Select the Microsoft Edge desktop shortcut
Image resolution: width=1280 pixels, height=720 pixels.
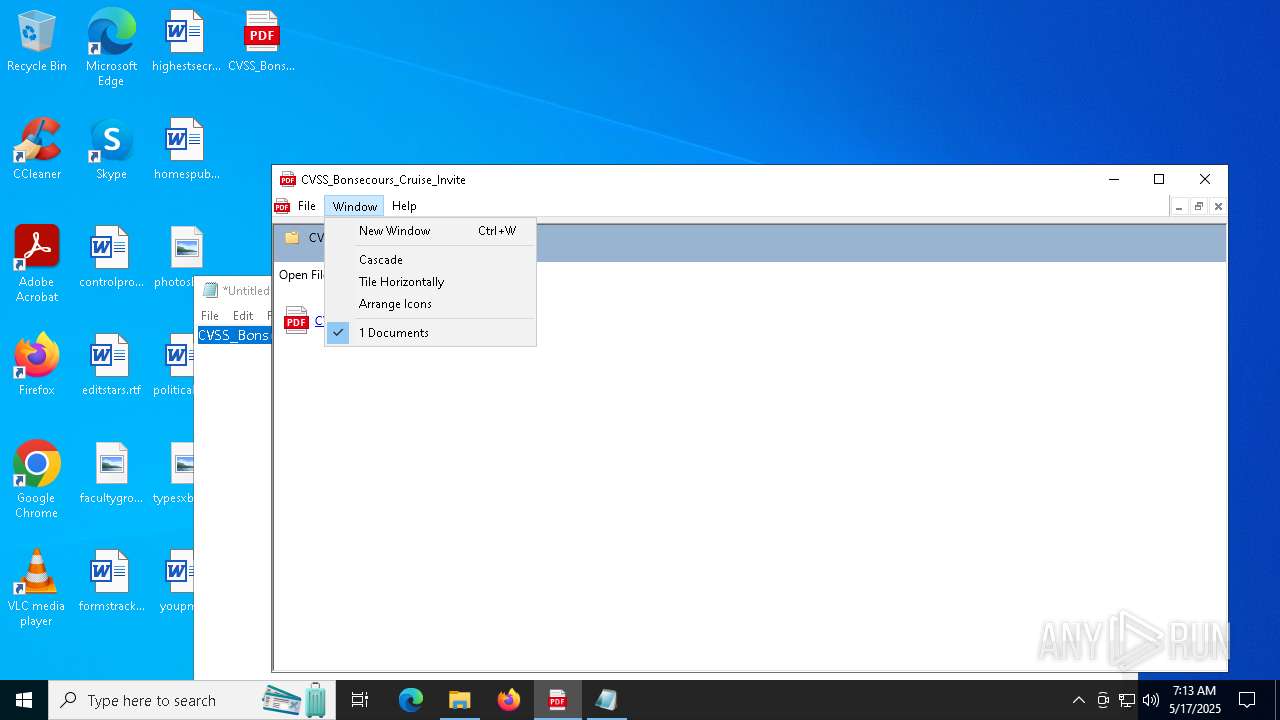[x=111, y=47]
